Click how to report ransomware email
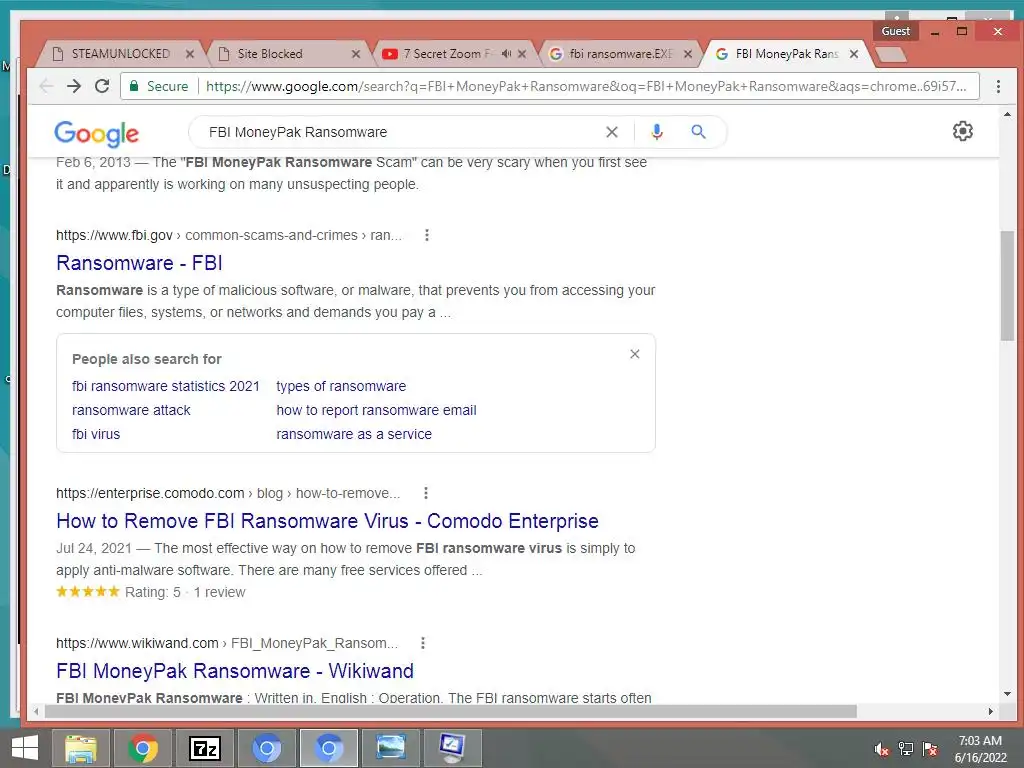The image size is (1024, 768). [376, 410]
